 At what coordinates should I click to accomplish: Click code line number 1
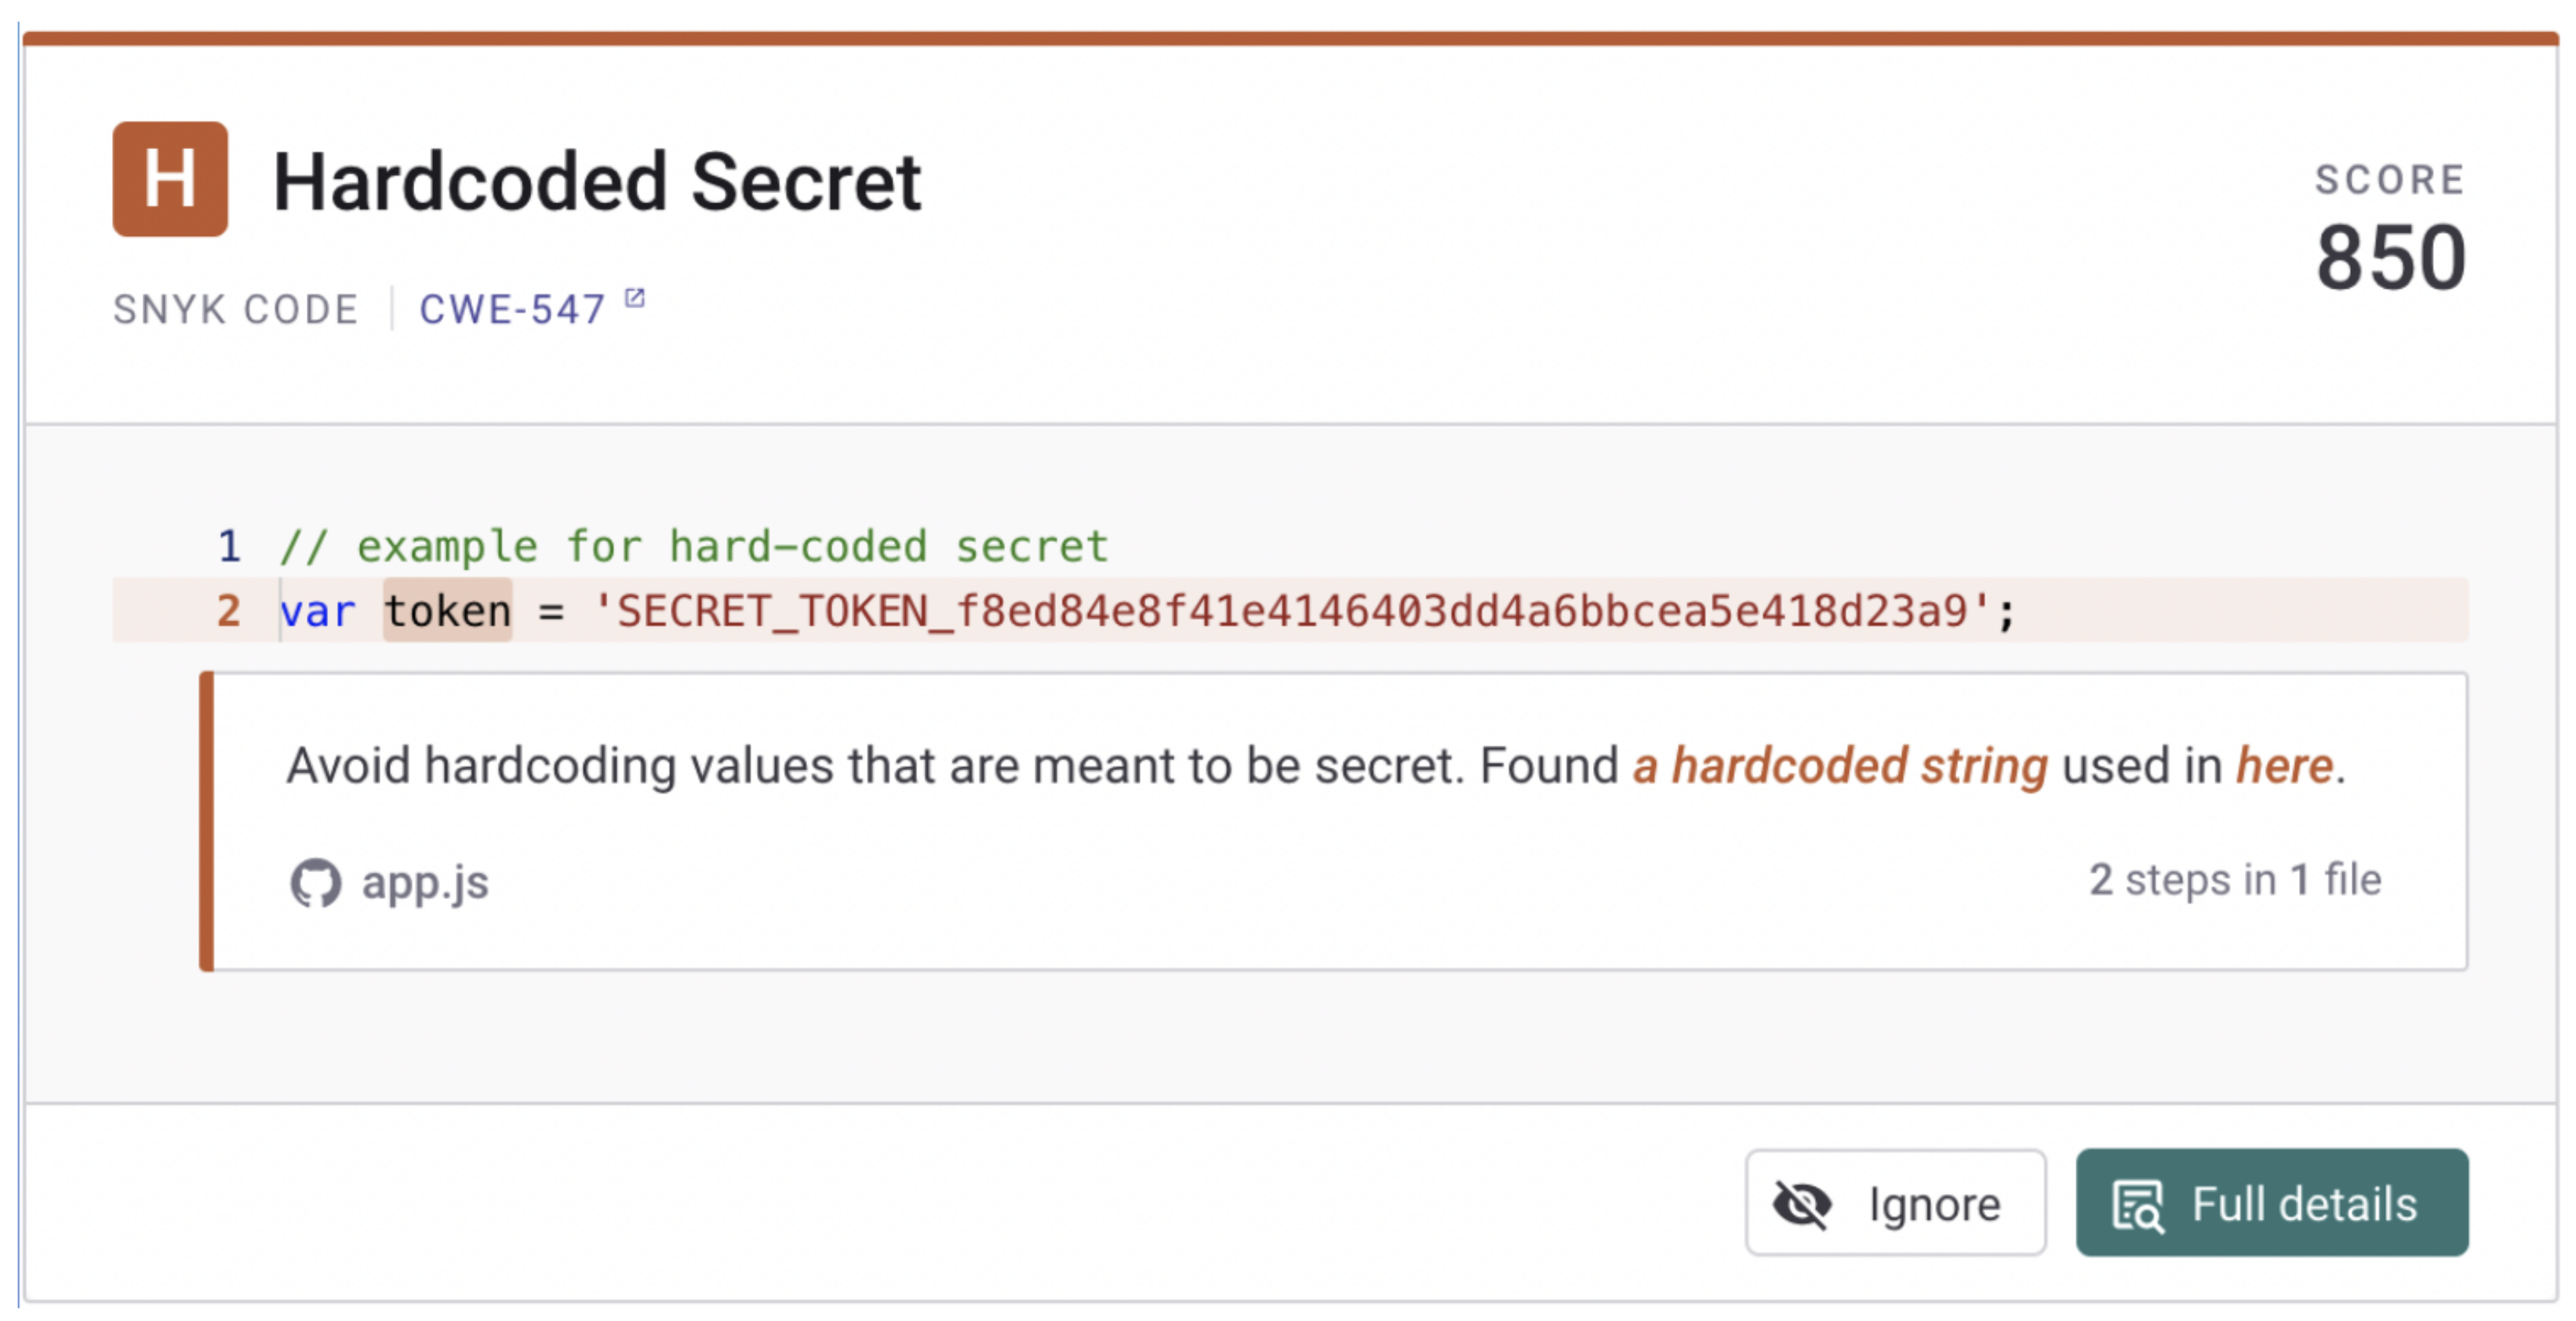click(x=229, y=547)
